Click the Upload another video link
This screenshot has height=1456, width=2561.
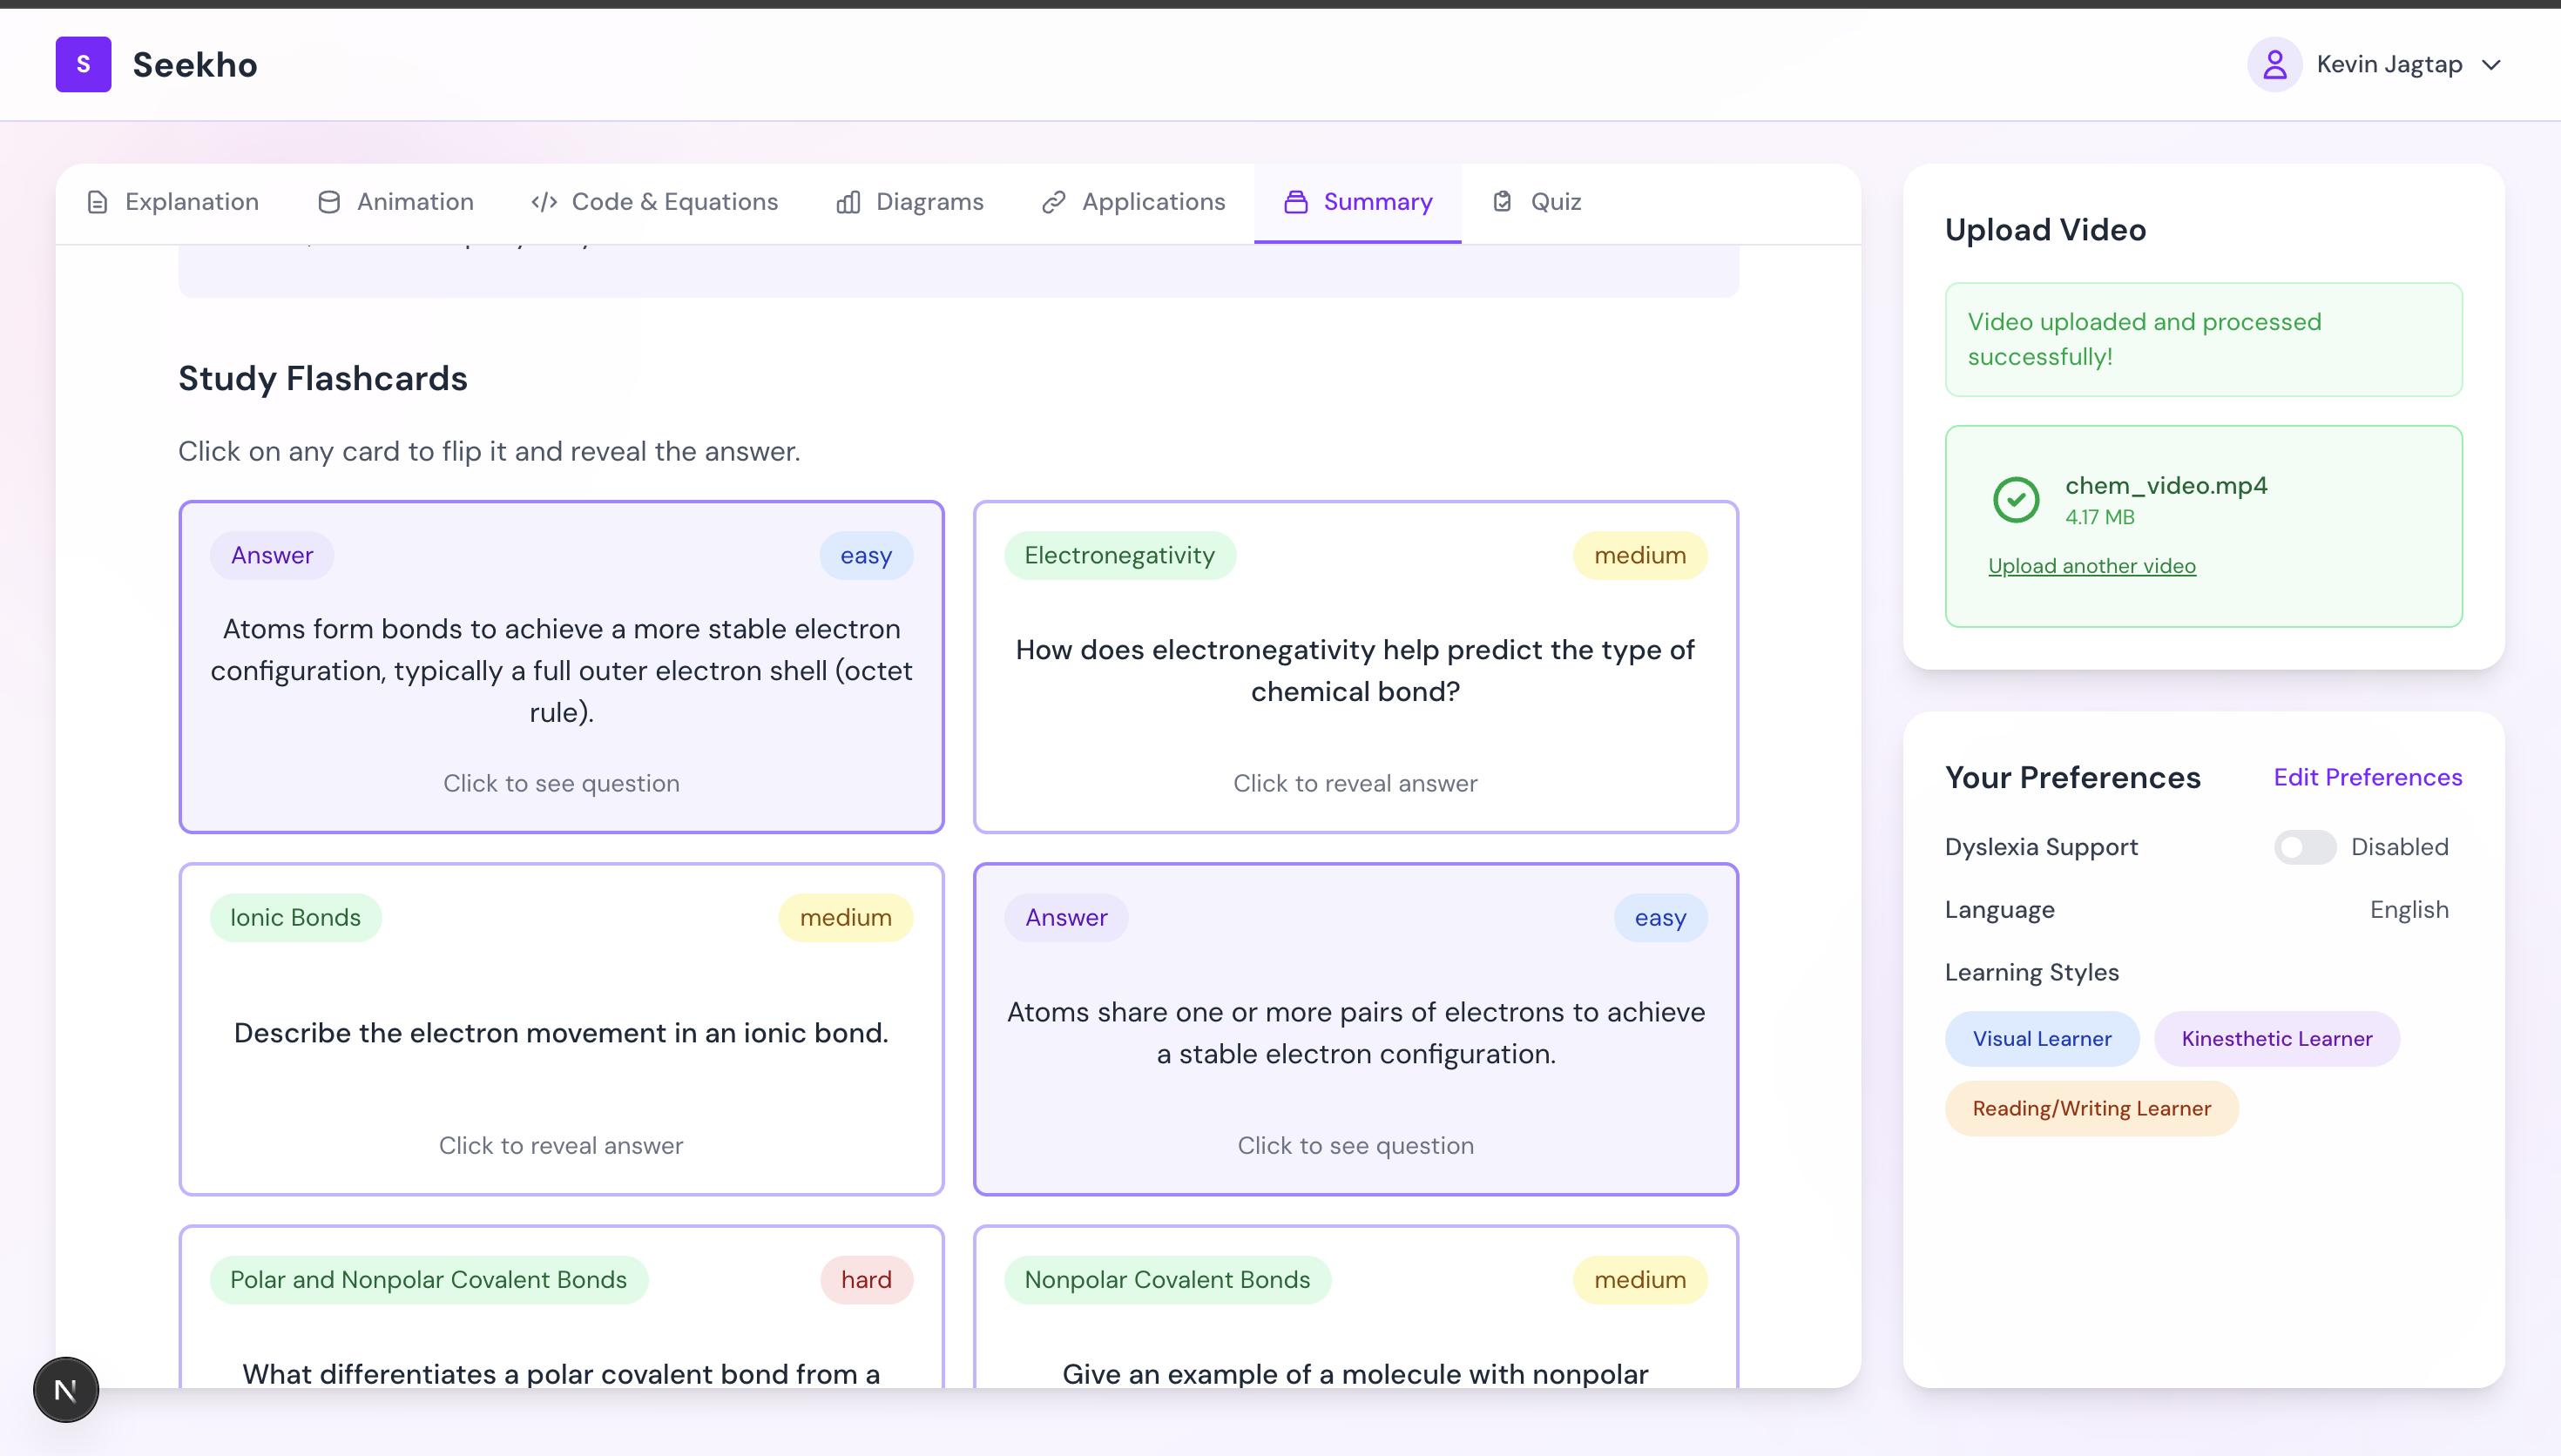[x=2091, y=566]
